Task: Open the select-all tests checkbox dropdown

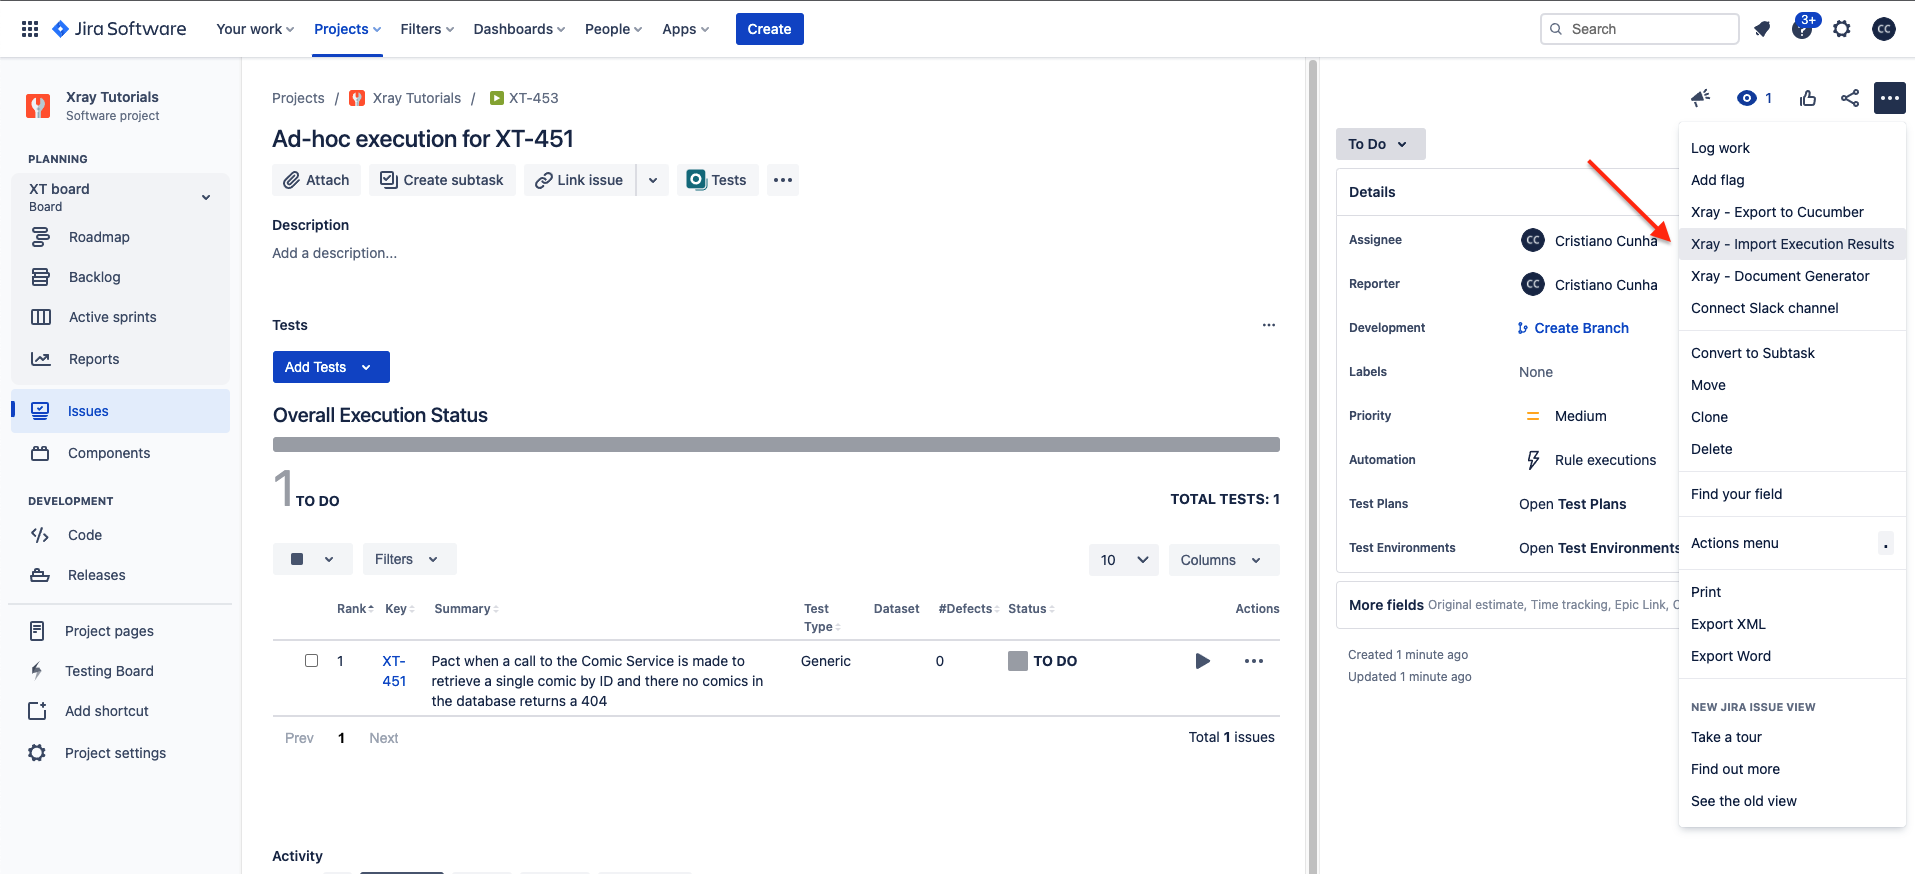Action: click(x=313, y=559)
